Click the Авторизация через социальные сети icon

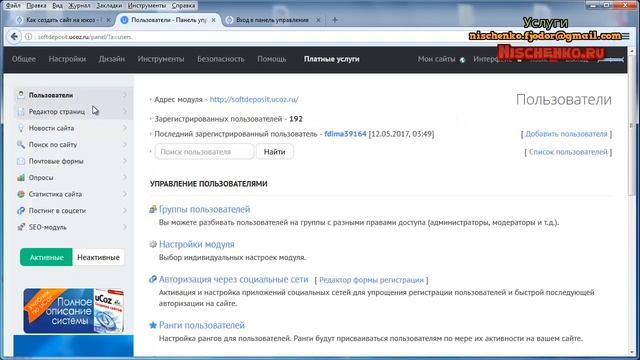[153, 279]
